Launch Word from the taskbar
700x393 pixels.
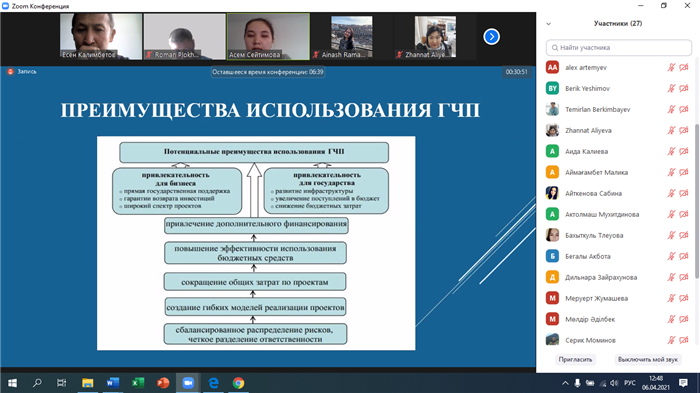click(112, 383)
